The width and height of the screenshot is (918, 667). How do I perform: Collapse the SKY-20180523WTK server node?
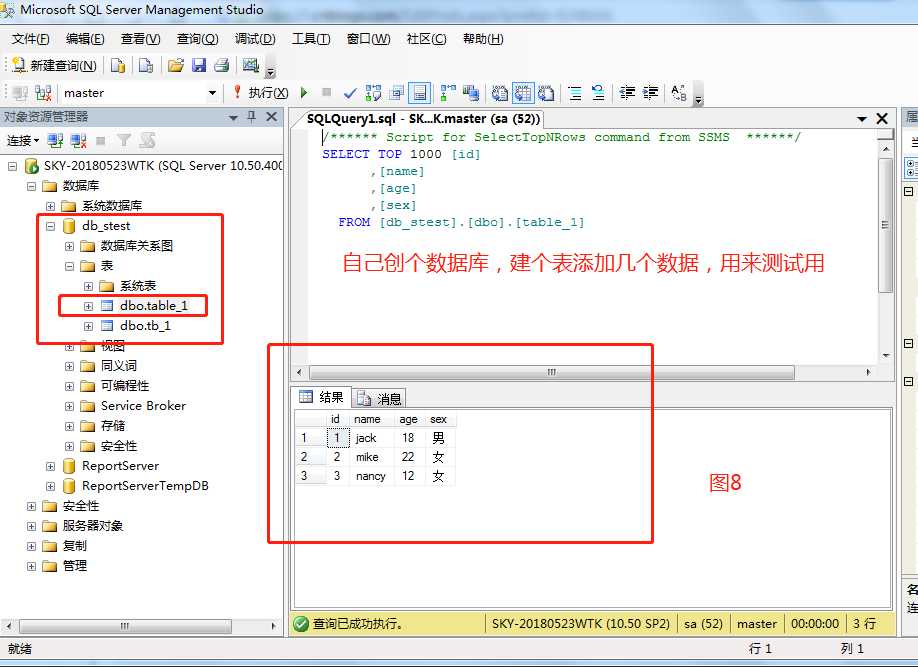[12, 166]
